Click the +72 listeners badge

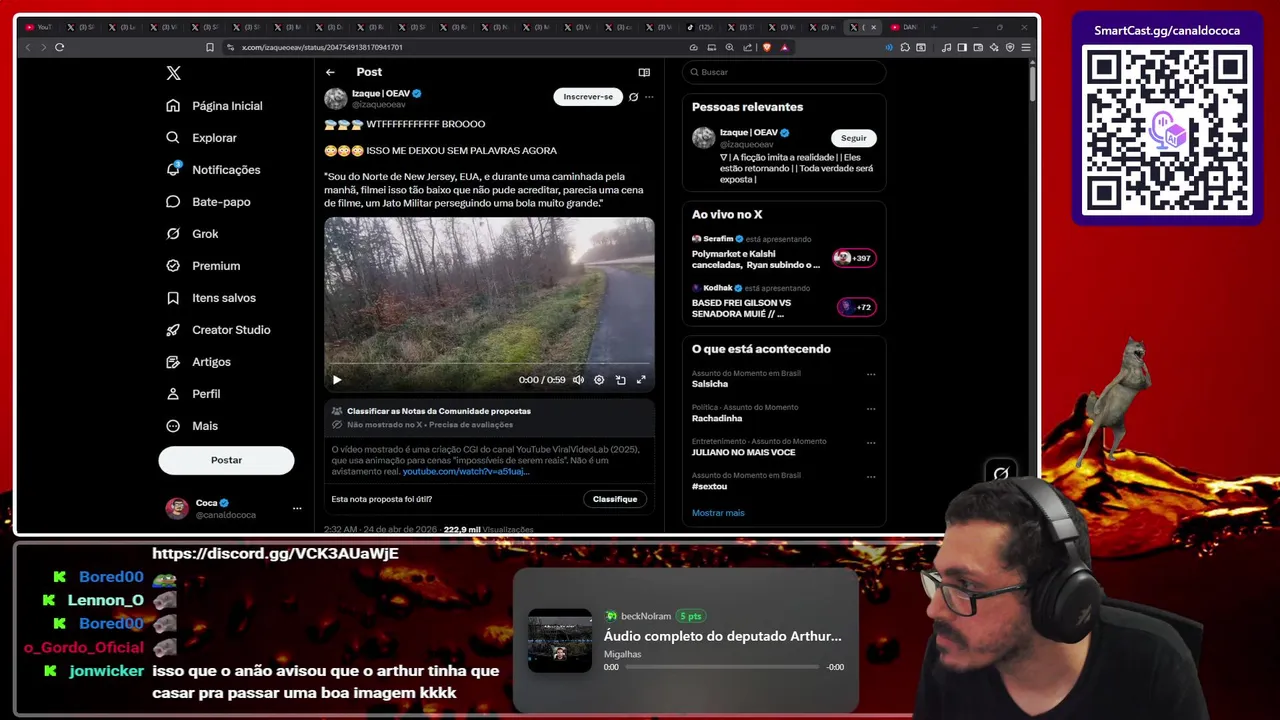(x=857, y=307)
